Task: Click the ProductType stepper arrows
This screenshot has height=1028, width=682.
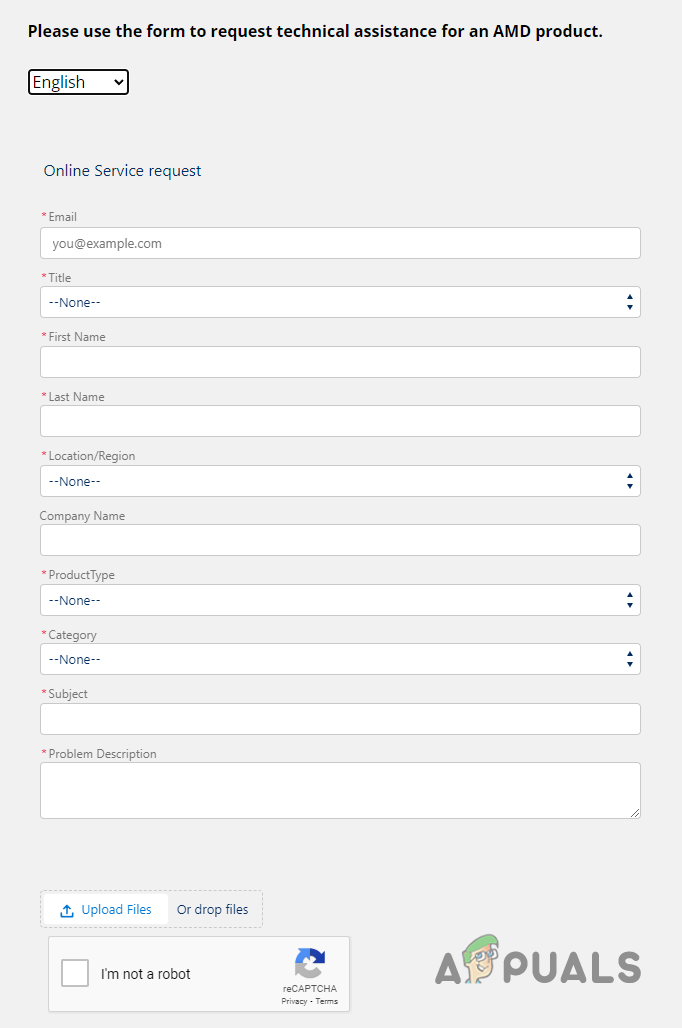Action: coord(629,600)
